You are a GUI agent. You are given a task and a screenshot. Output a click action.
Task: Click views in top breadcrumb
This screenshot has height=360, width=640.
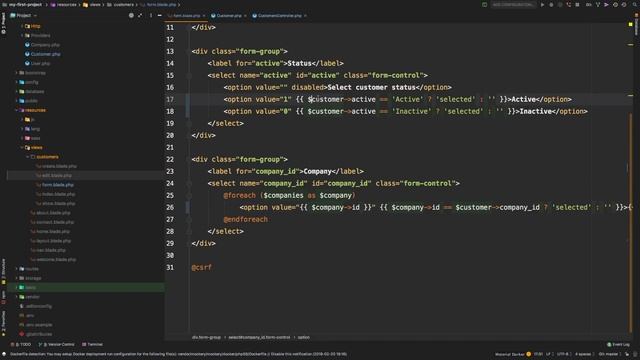95,4
